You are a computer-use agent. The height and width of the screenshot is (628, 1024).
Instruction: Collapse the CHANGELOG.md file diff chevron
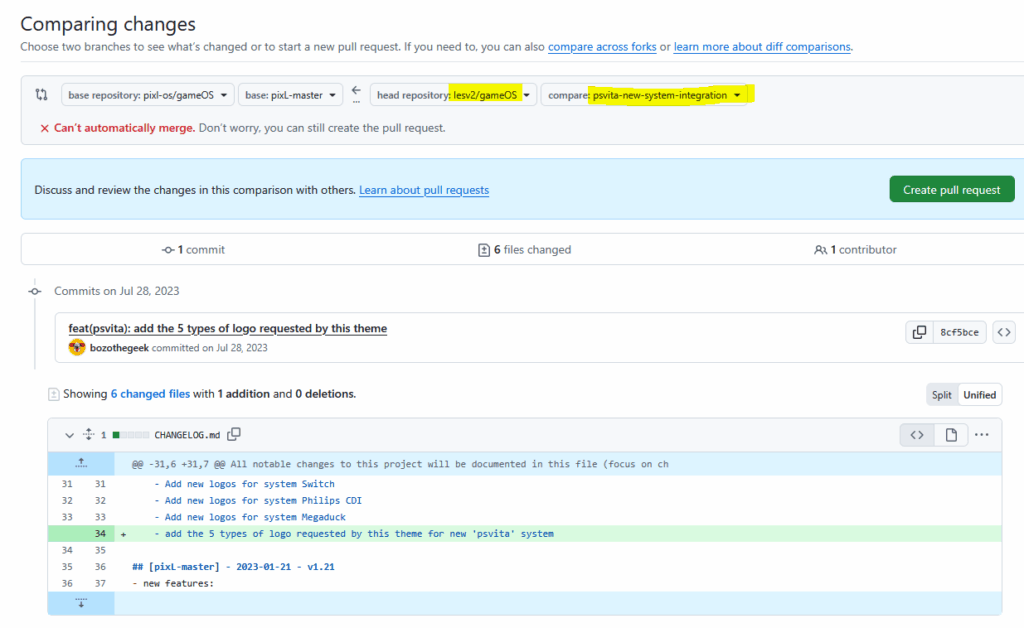tap(69, 435)
